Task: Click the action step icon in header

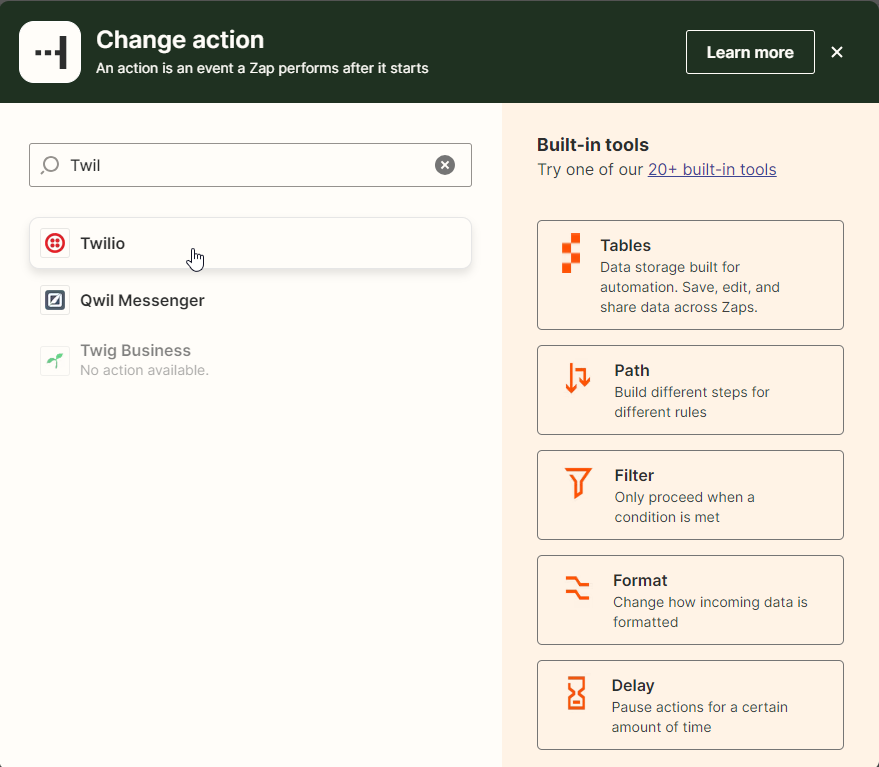Action: [x=50, y=52]
